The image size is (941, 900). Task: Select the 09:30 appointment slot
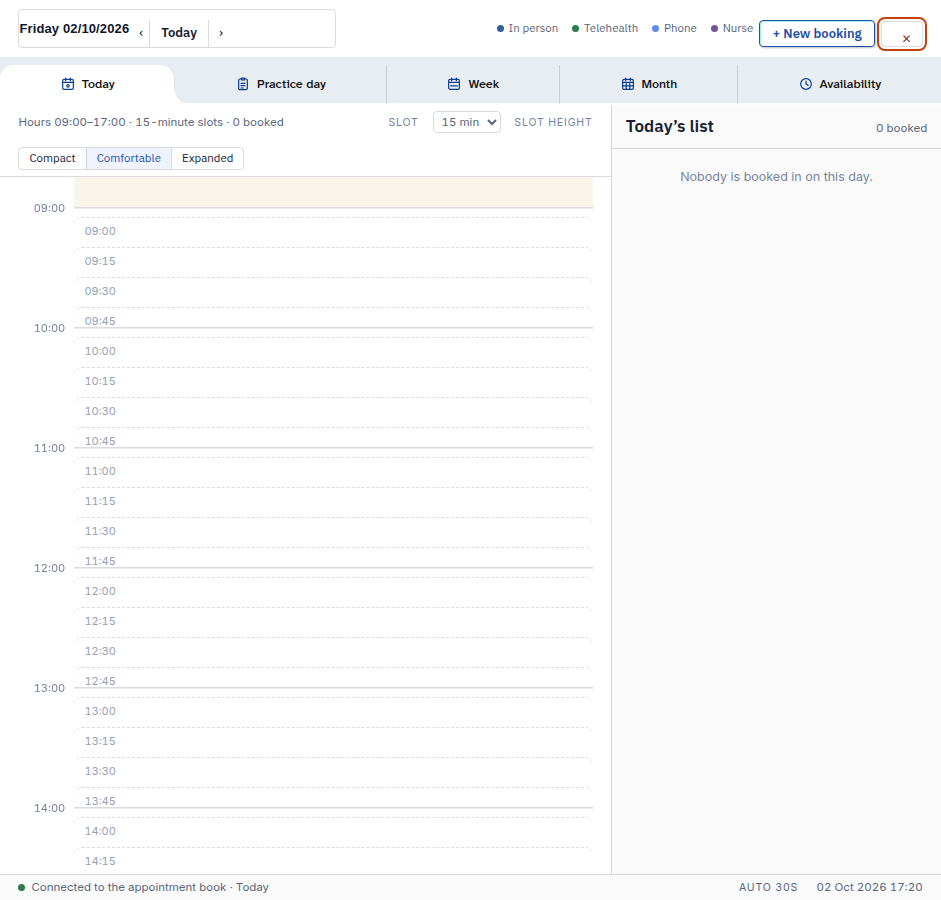[334, 293]
